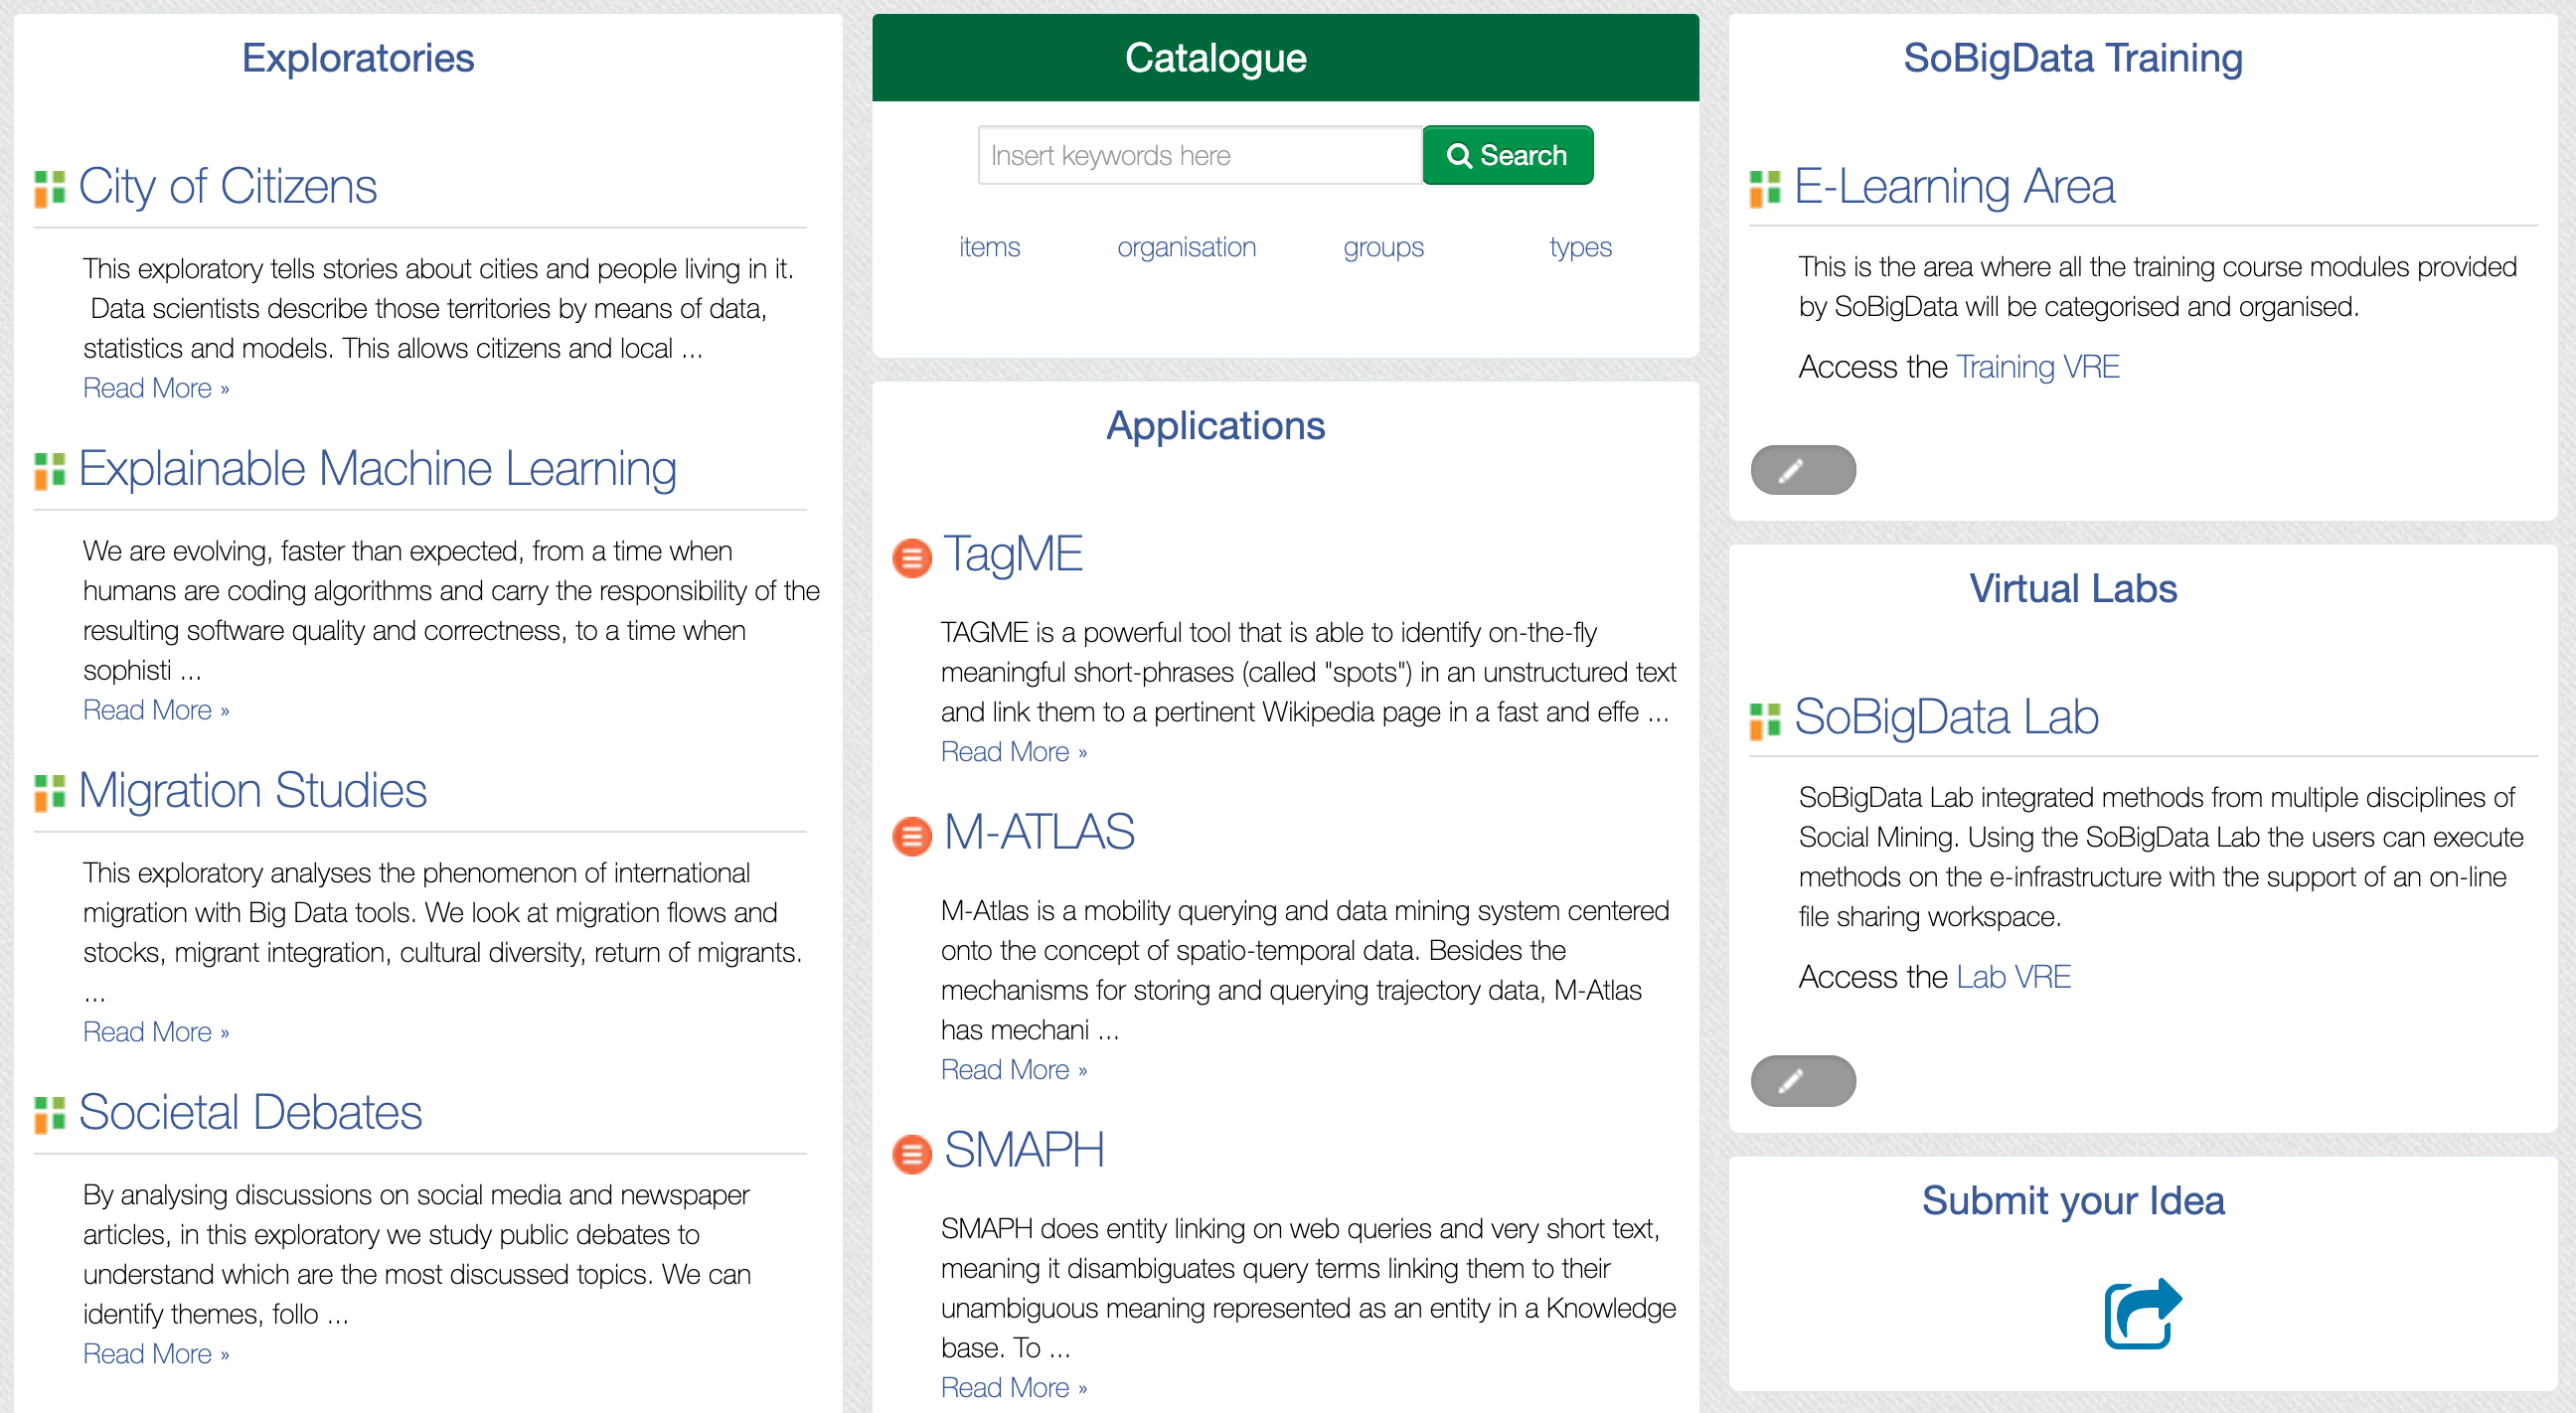Select the items catalogue tab
Viewport: 2576px width, 1413px height.
point(989,247)
